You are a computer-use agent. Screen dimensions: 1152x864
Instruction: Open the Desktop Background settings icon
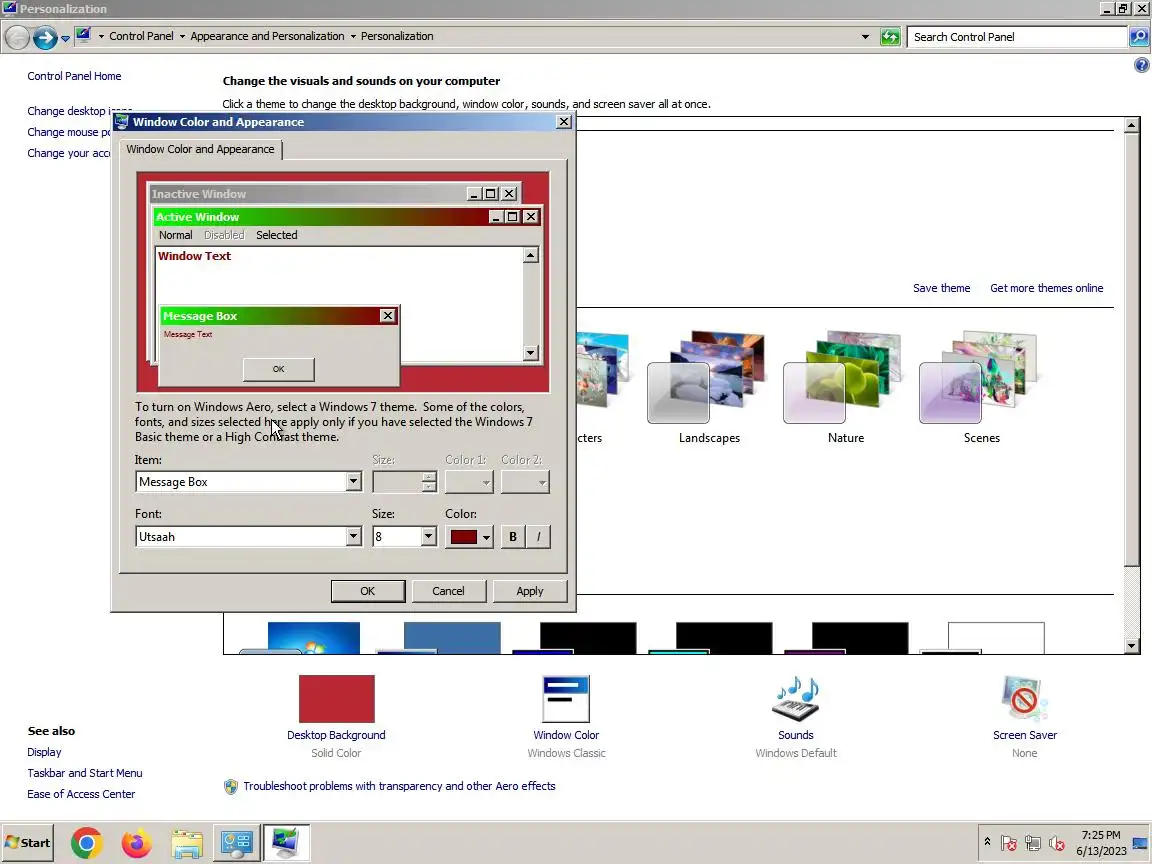tap(336, 699)
